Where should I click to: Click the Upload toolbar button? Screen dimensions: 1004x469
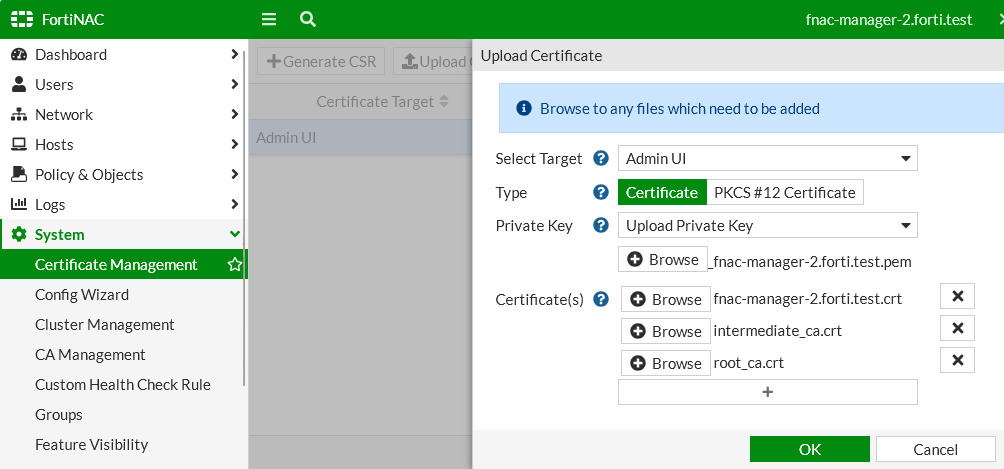(x=433, y=62)
